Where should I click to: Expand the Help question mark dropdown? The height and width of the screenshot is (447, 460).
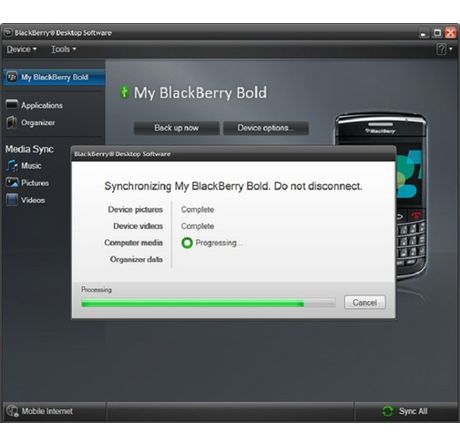coord(444,49)
